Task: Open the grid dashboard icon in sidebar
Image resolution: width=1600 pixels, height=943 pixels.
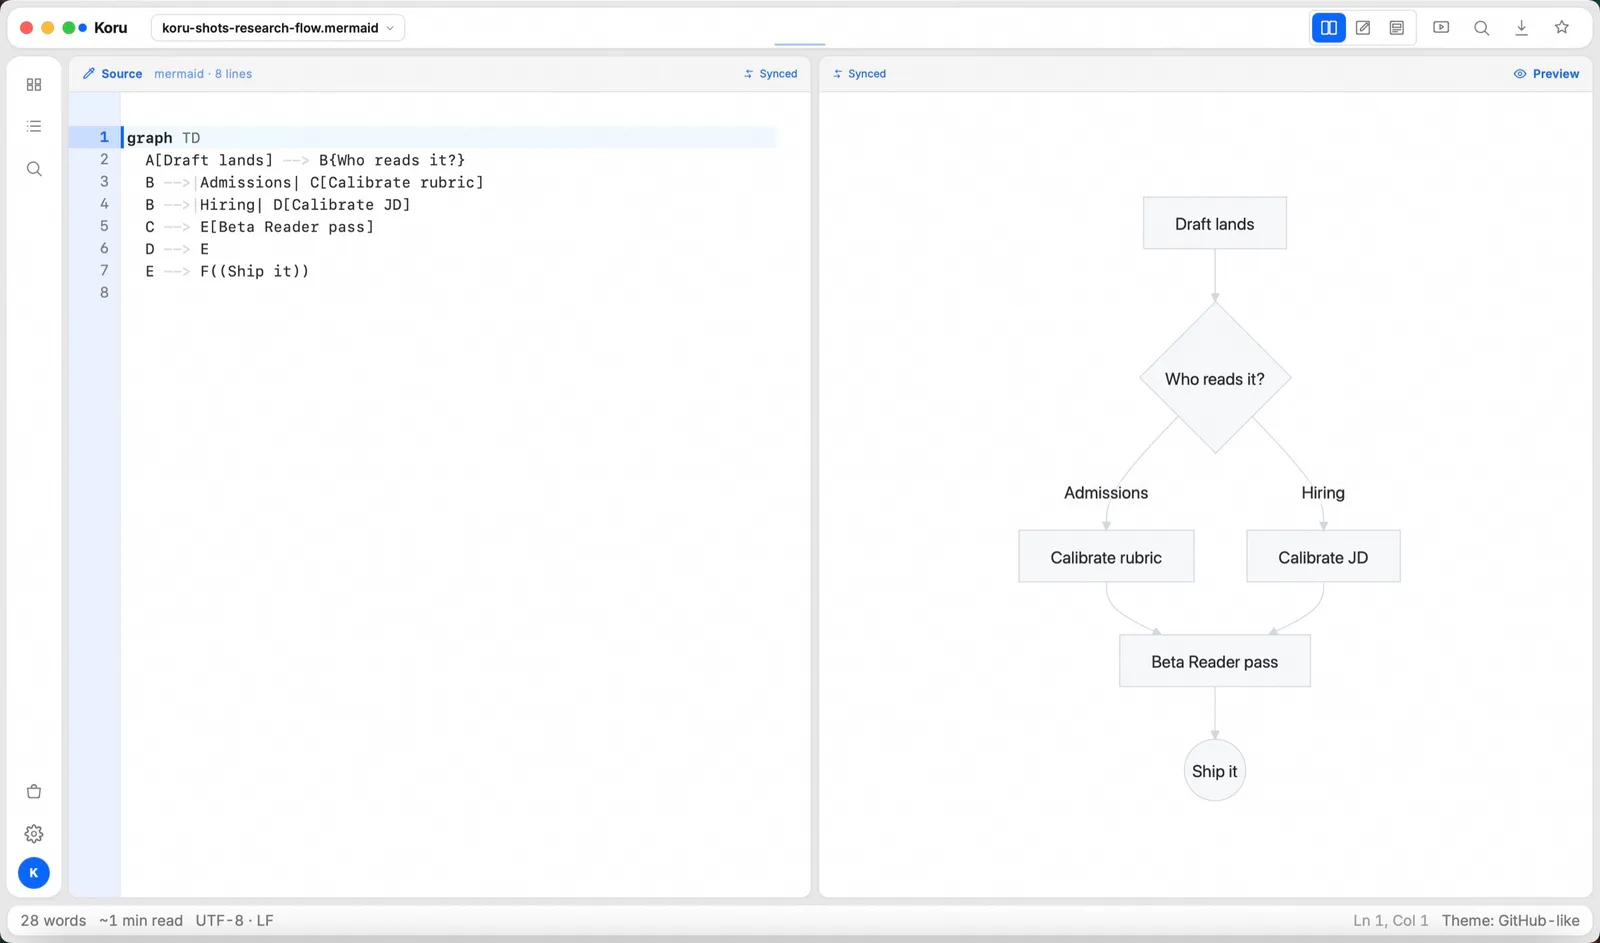Action: pos(34,85)
